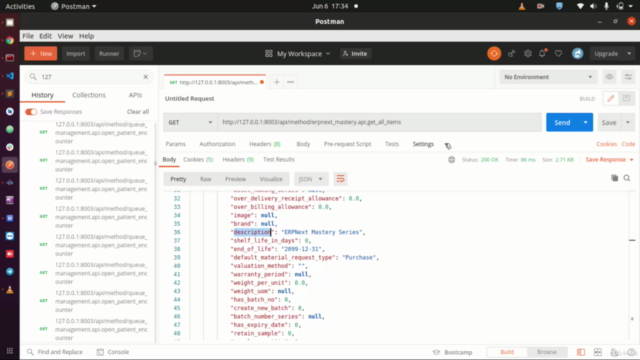Viewport: 640px width, 360px height.
Task: Switch two-pane view icon in status bar
Action: pos(598,352)
